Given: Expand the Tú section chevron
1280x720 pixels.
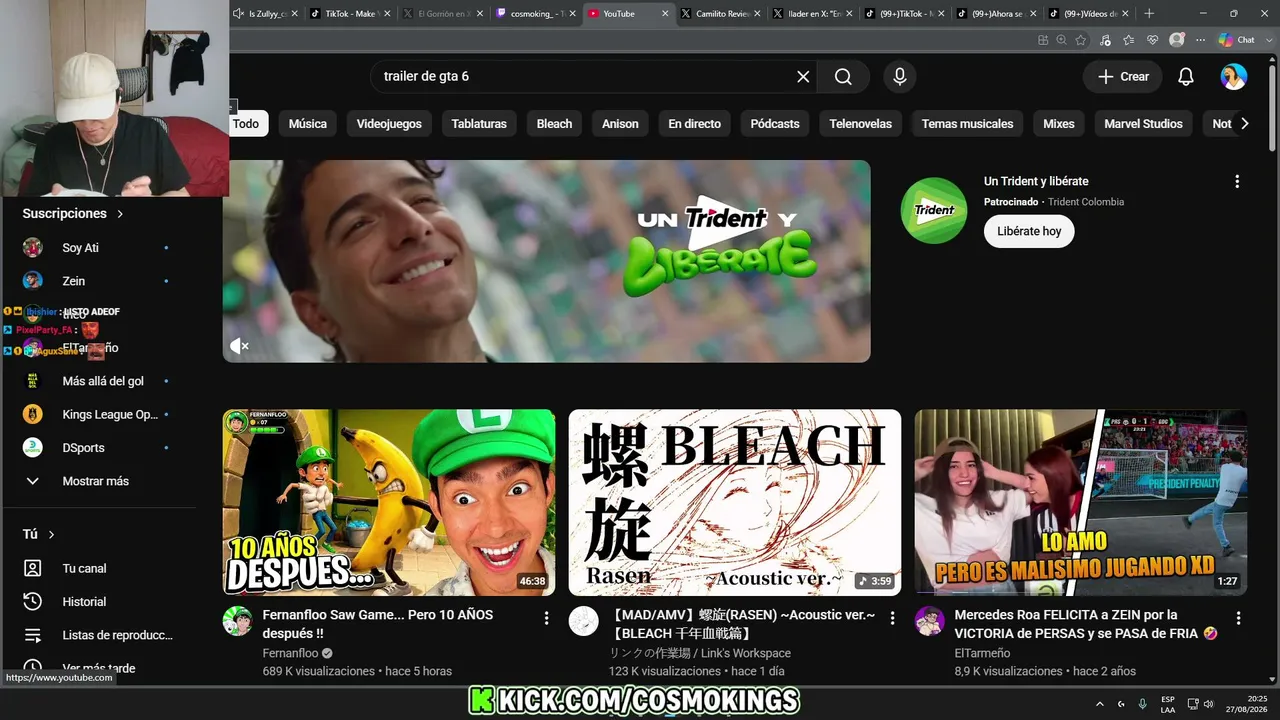Looking at the screenshot, I should coord(51,535).
